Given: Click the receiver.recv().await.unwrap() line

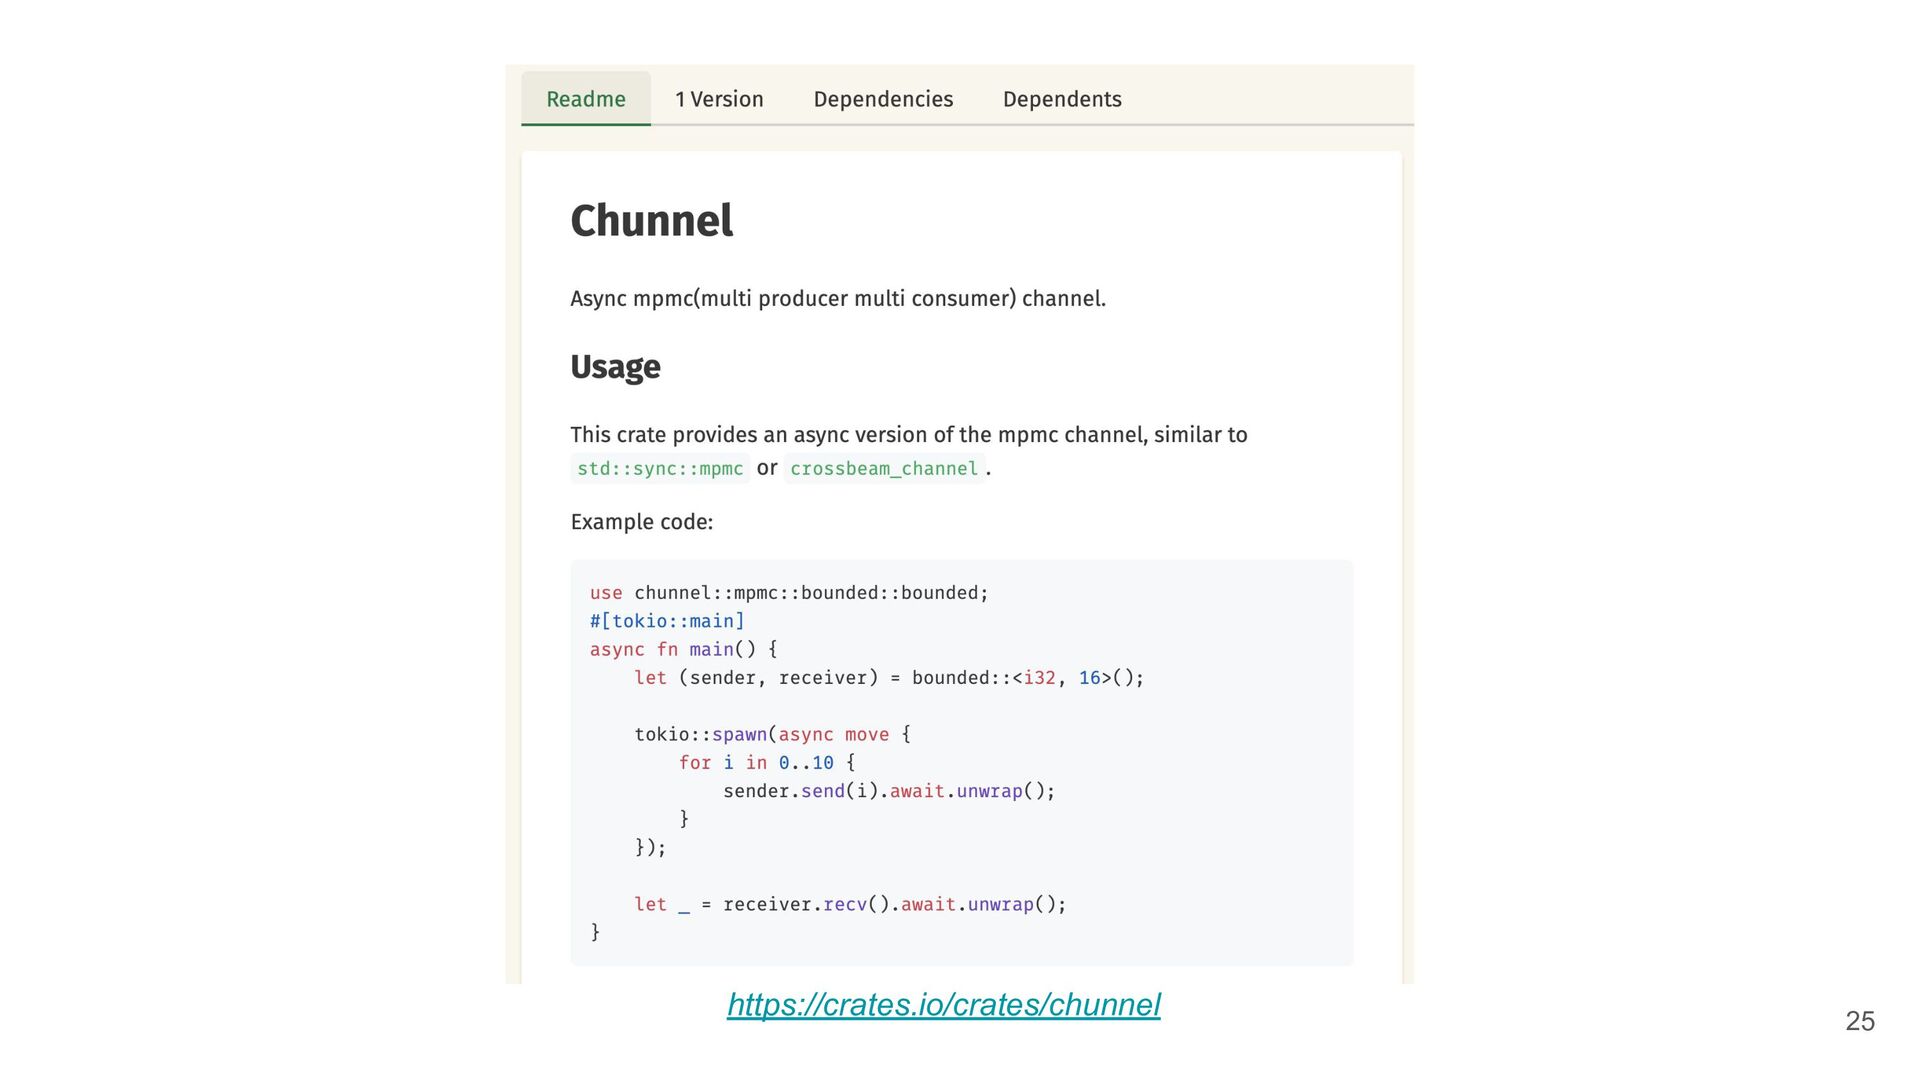Looking at the screenshot, I should point(849,904).
